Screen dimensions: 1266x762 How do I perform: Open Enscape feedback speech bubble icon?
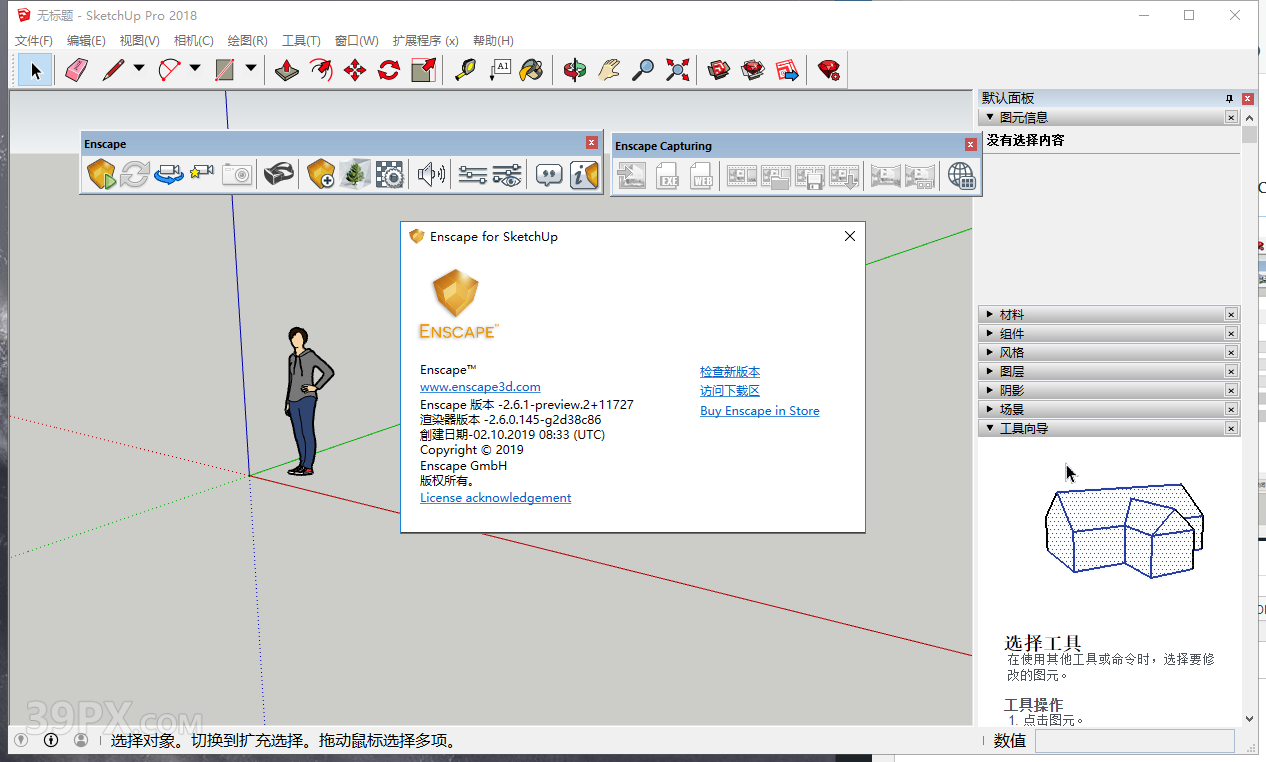click(x=551, y=175)
